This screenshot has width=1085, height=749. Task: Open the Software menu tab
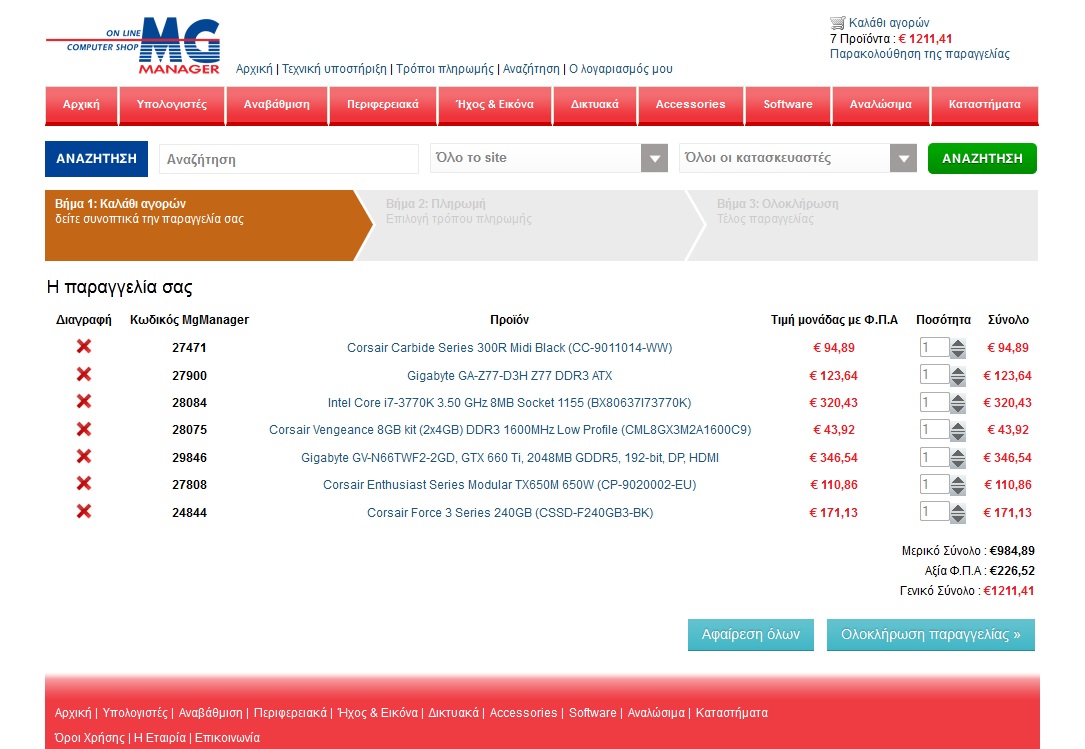pyautogui.click(x=787, y=105)
